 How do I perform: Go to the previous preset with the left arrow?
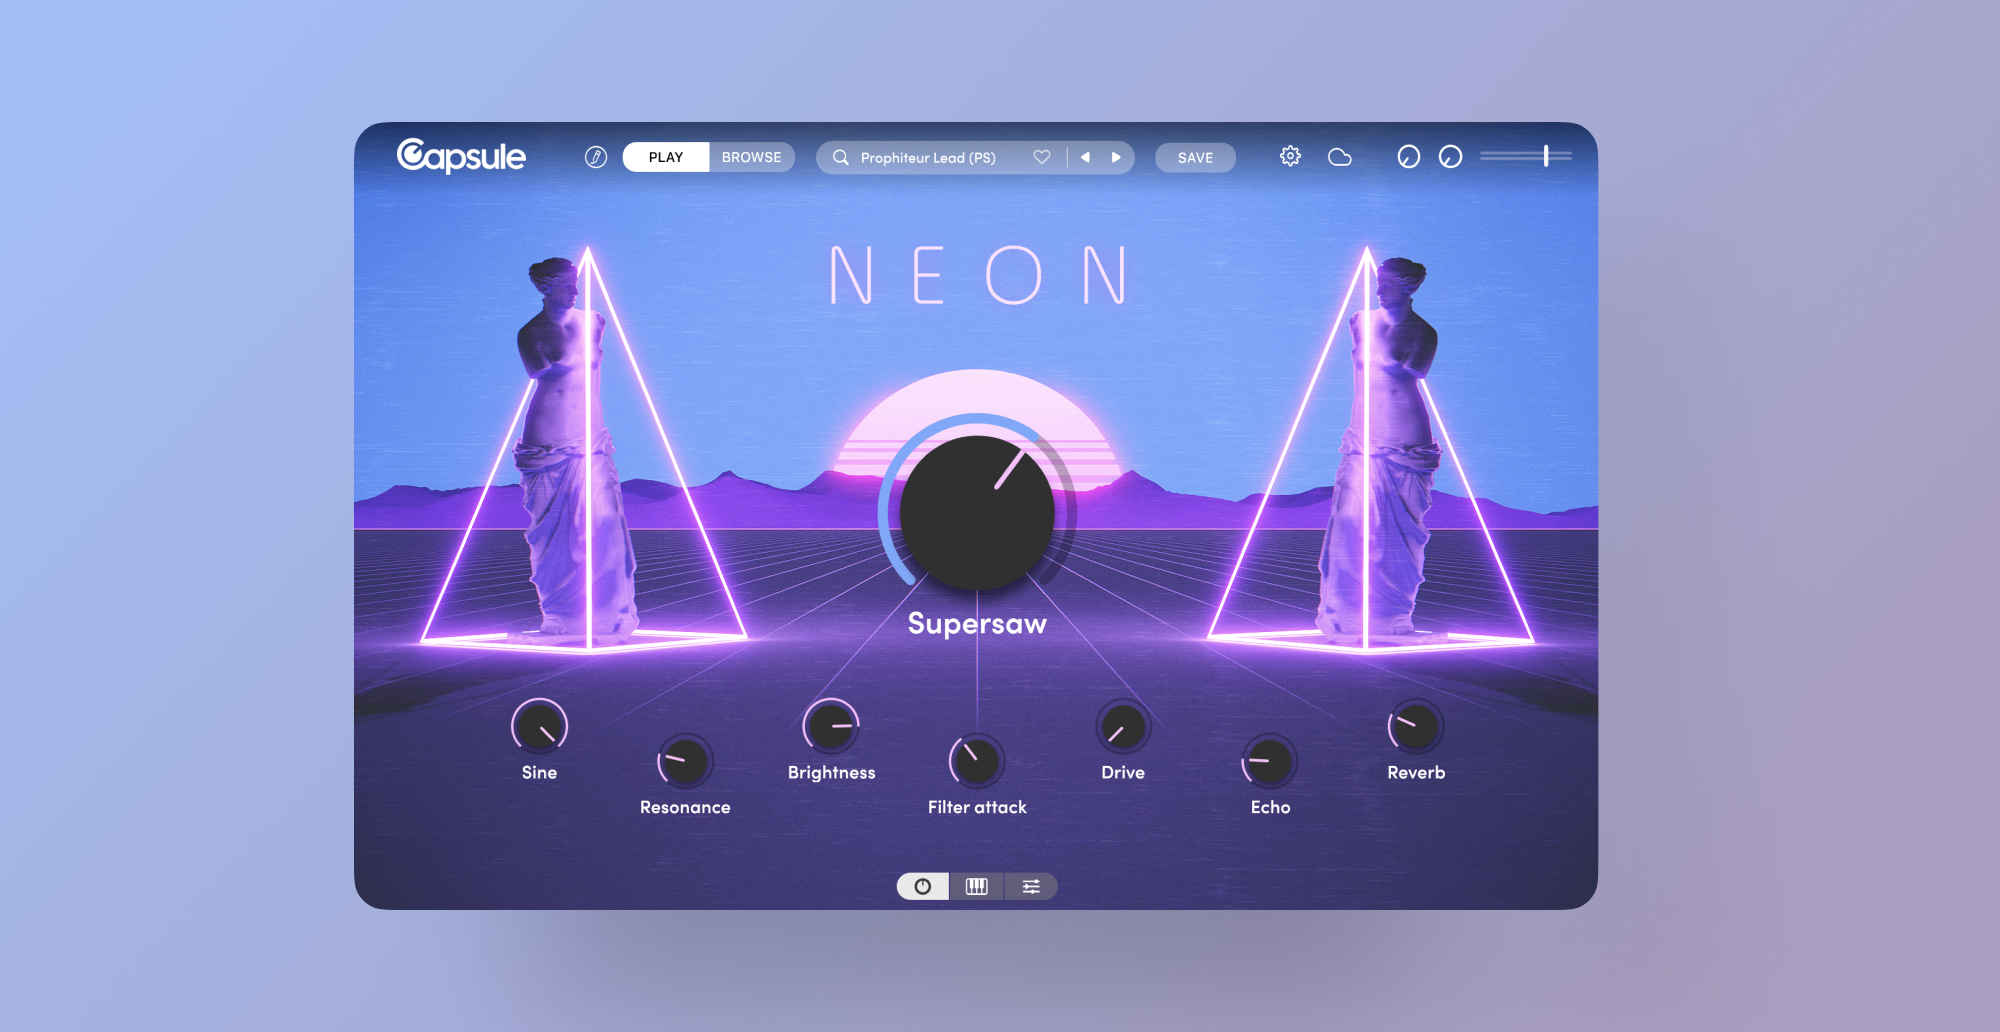1085,157
